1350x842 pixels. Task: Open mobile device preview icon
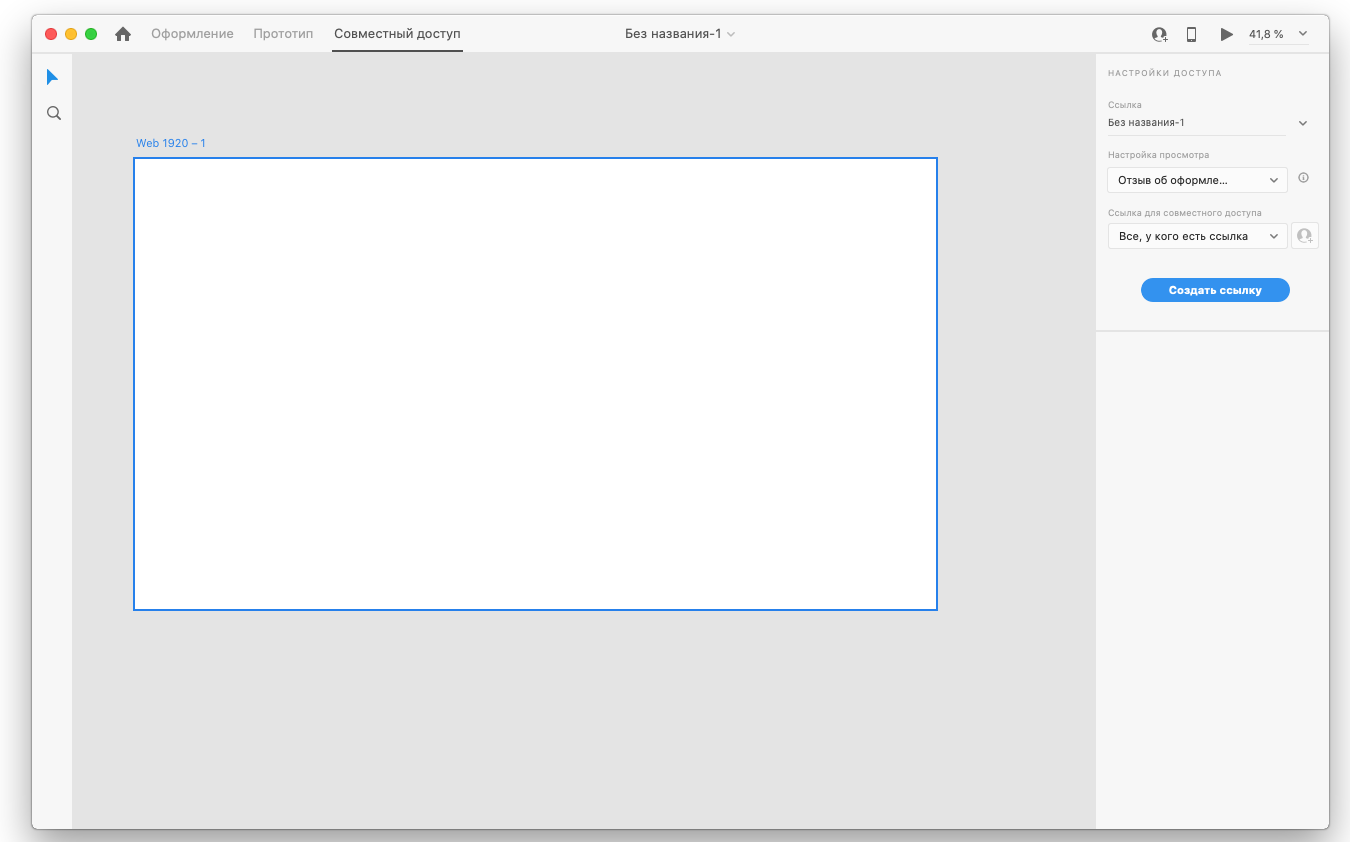[x=1191, y=34]
